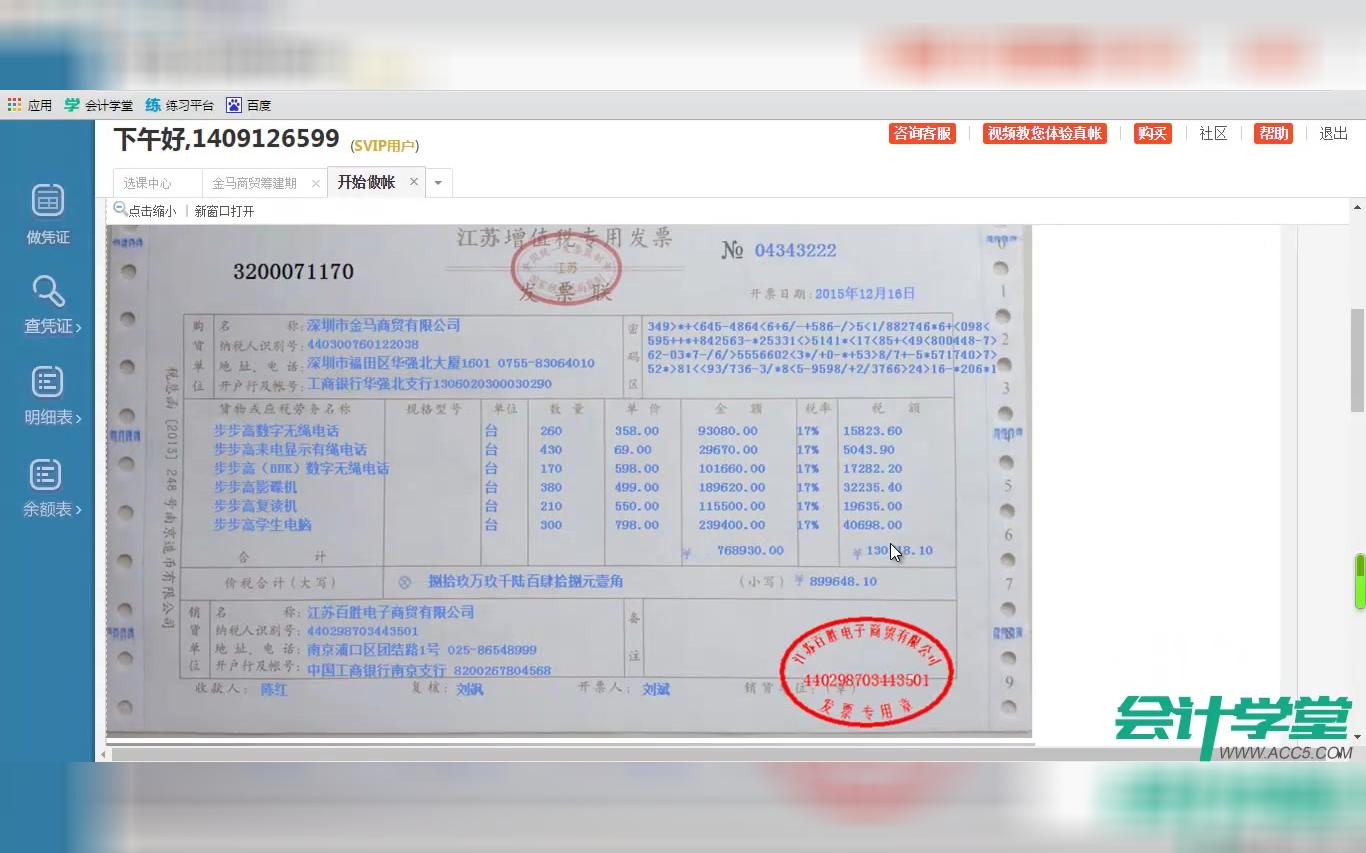
Task: Click the SVIP用户 label
Action: tap(386, 146)
